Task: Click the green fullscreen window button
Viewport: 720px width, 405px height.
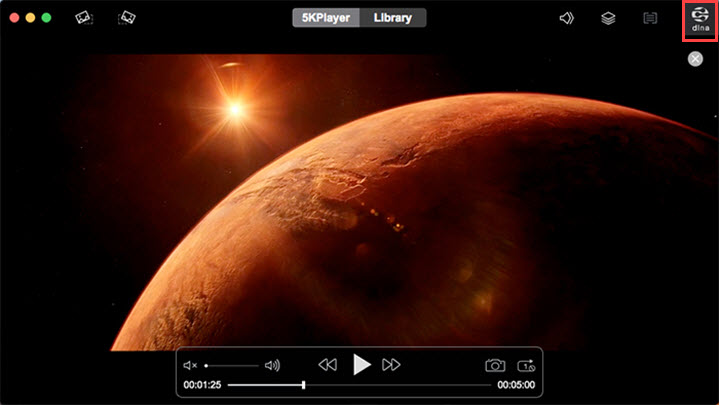Action: pos(46,18)
